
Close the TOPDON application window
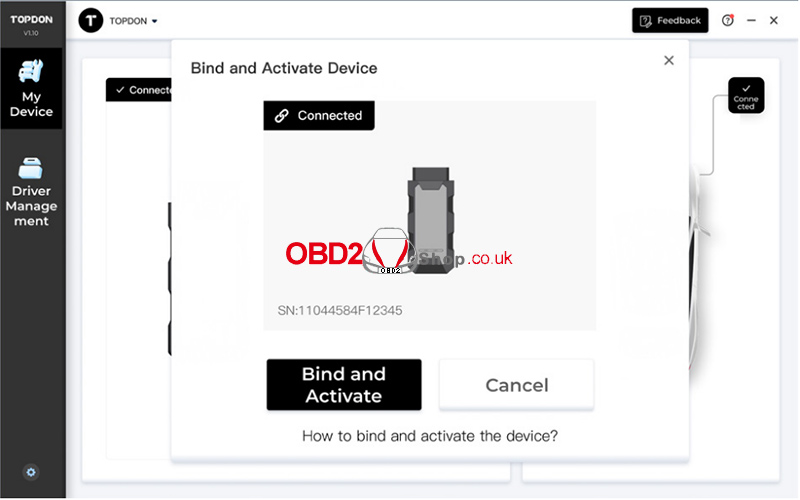pyautogui.click(x=773, y=20)
